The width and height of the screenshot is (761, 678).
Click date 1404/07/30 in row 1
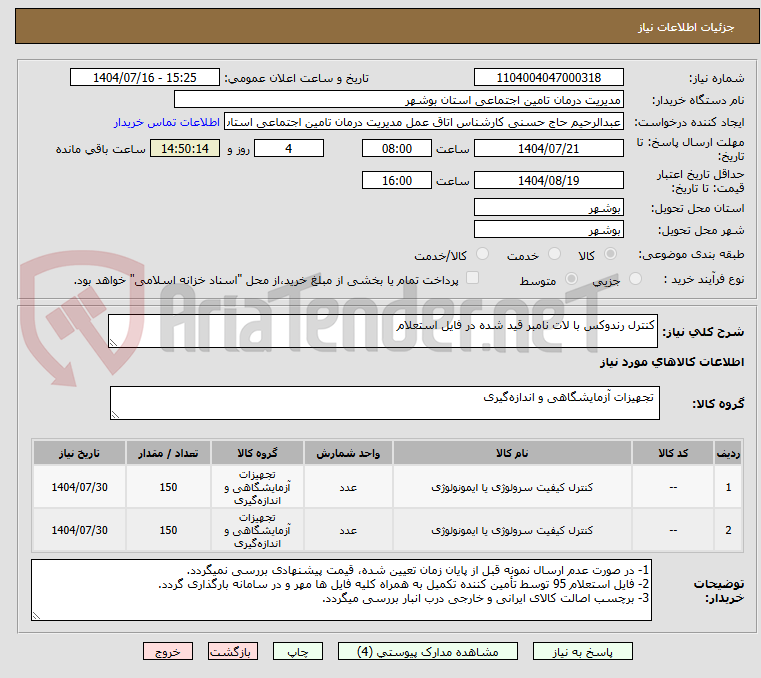[x=79, y=487]
